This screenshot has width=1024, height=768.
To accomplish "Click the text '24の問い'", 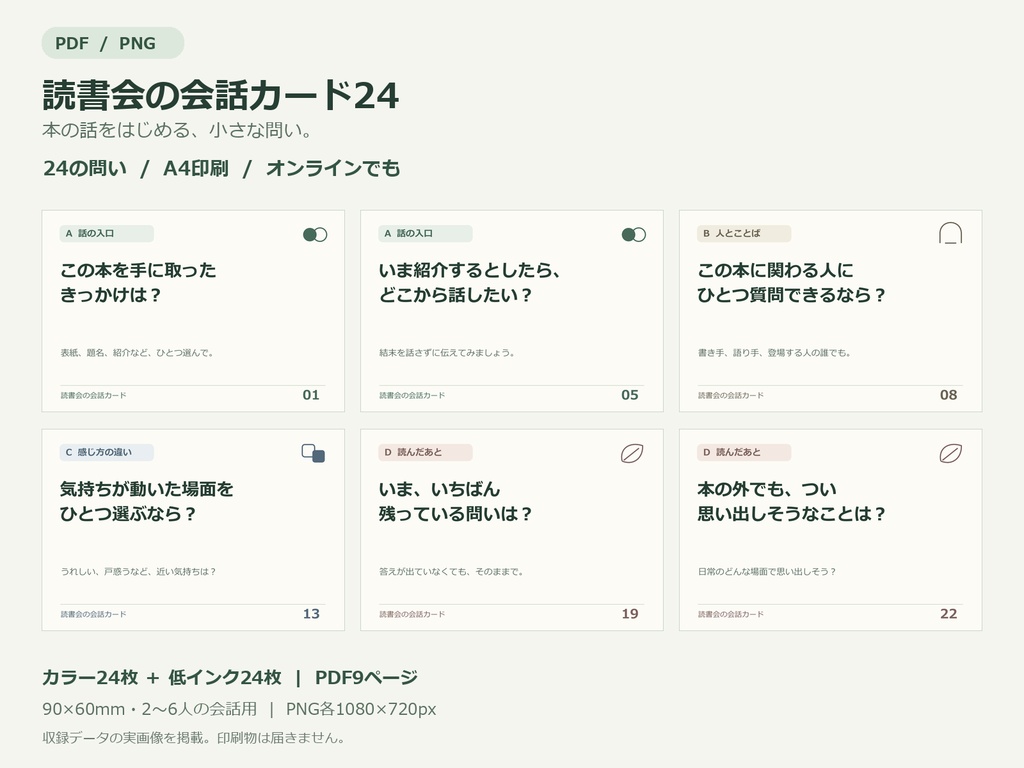I will click(x=85, y=168).
